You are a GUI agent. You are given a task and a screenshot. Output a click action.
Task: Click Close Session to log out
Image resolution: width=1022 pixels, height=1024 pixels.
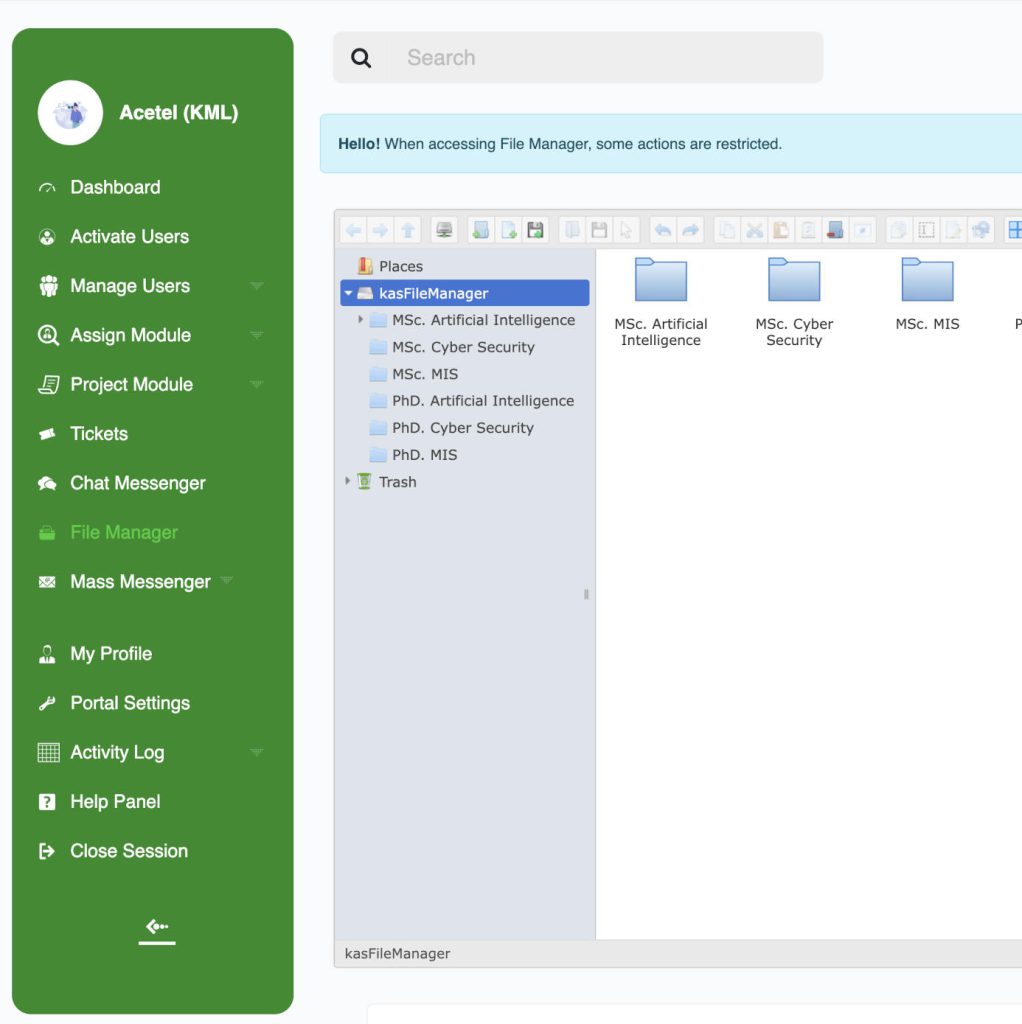pyautogui.click(x=128, y=851)
